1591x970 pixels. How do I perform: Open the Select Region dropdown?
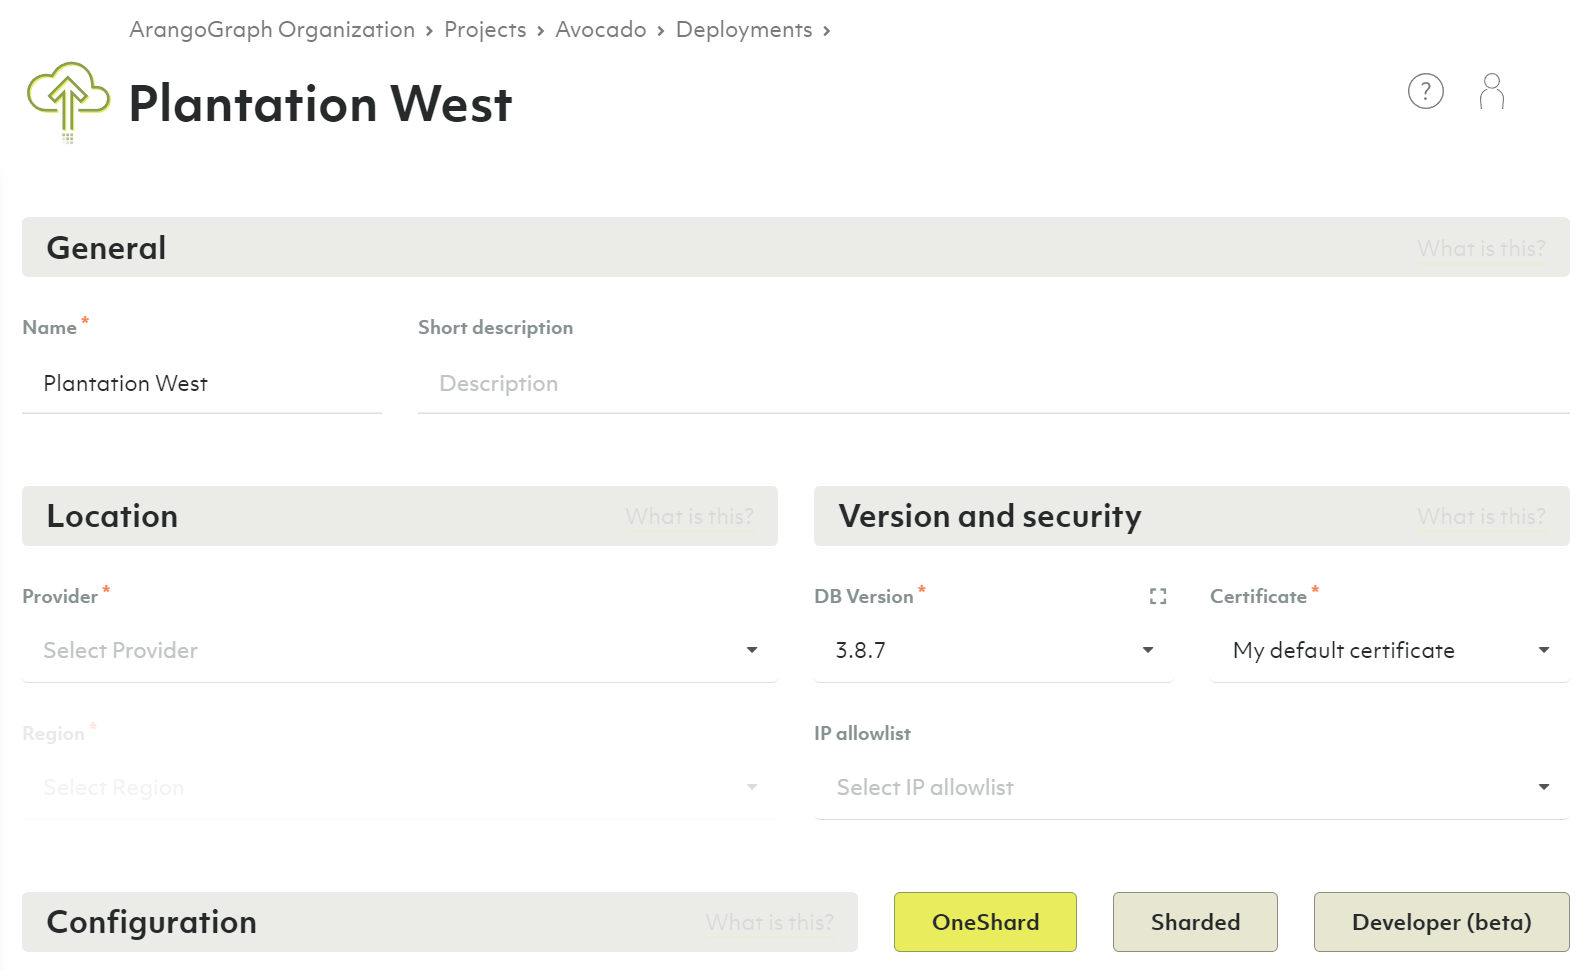pyautogui.click(x=400, y=788)
